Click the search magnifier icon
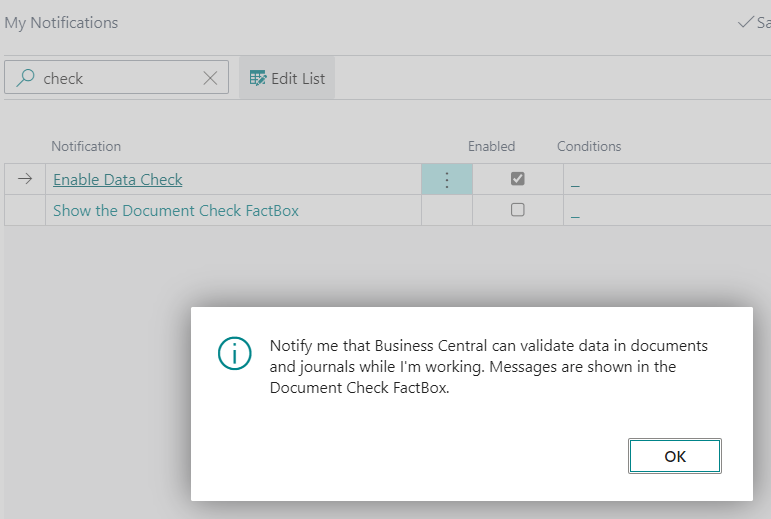 [25, 78]
